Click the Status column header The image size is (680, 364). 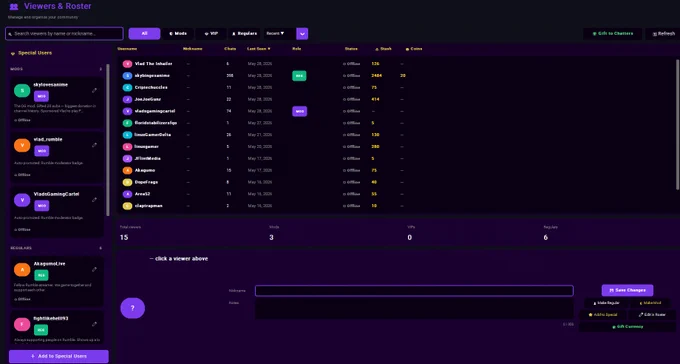point(351,49)
